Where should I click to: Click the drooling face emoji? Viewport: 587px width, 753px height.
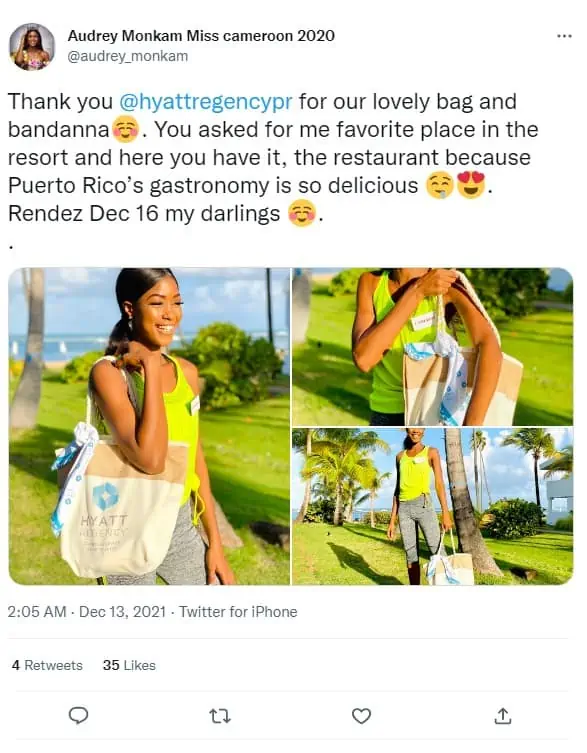[440, 186]
